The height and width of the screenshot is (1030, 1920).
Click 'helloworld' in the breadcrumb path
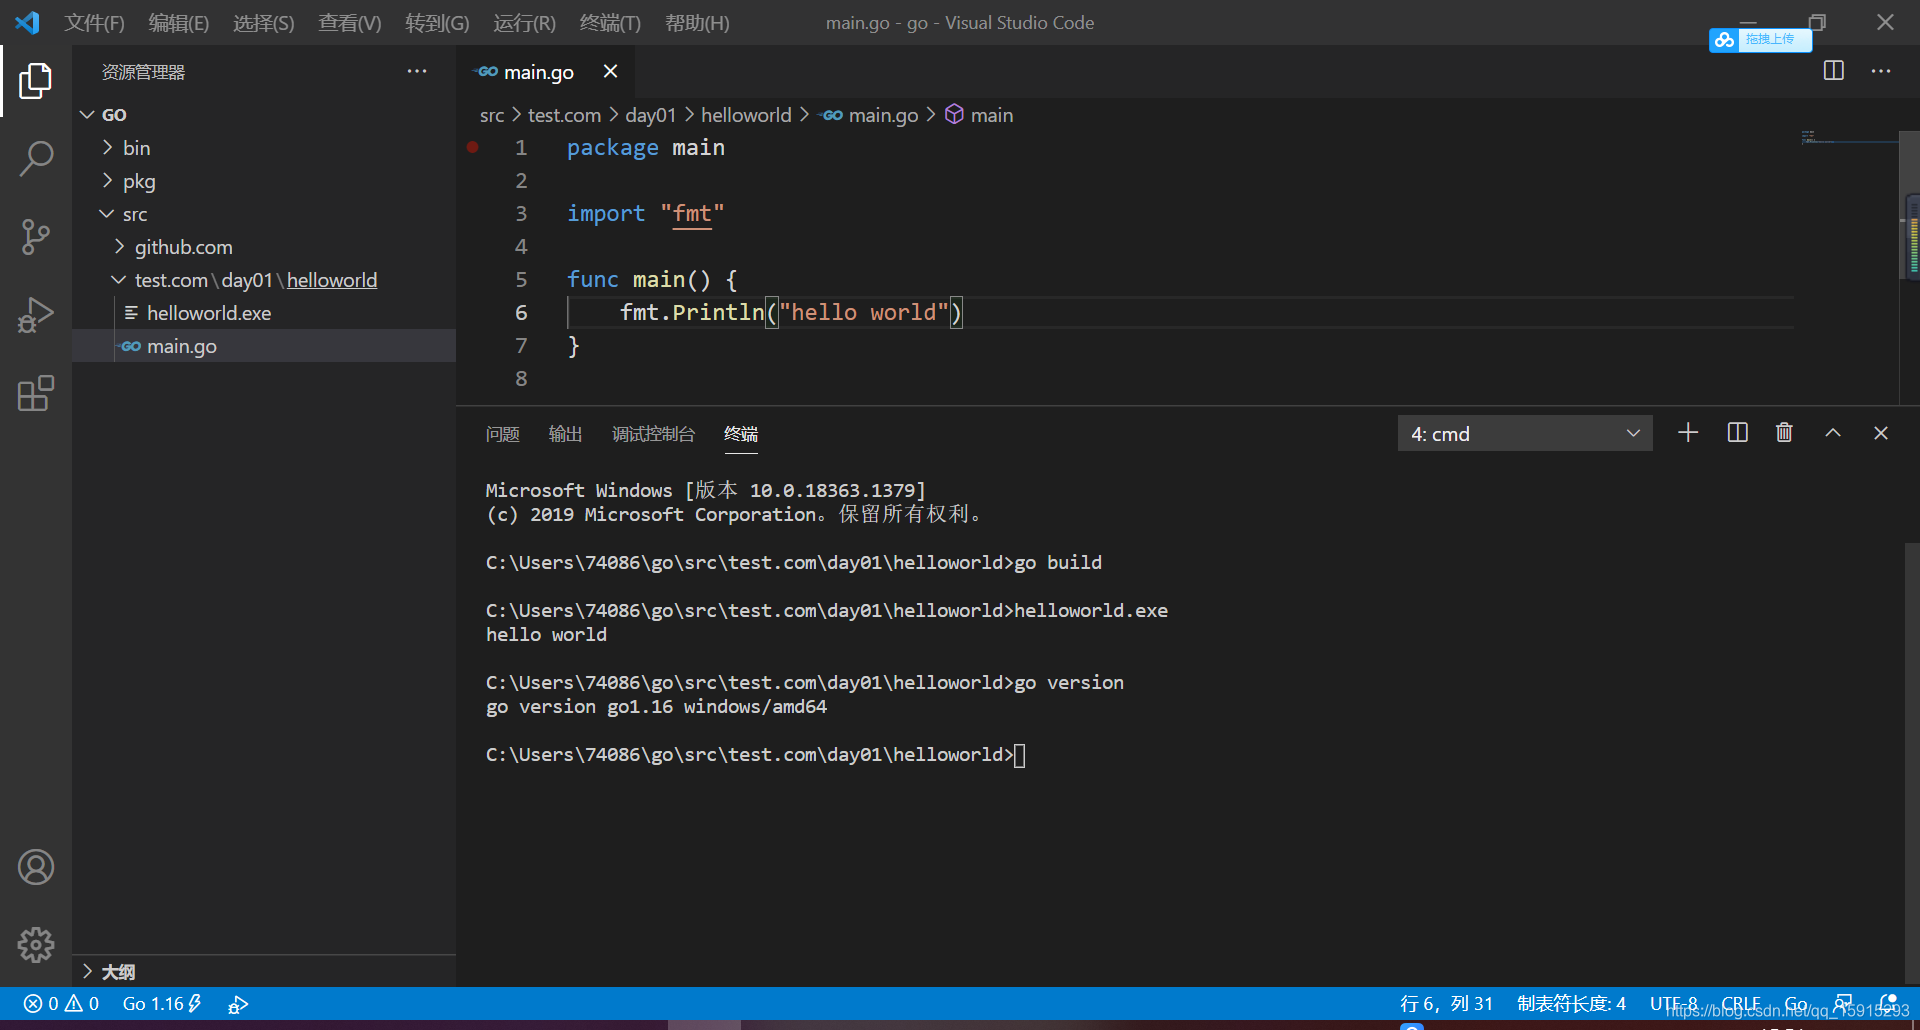(746, 115)
